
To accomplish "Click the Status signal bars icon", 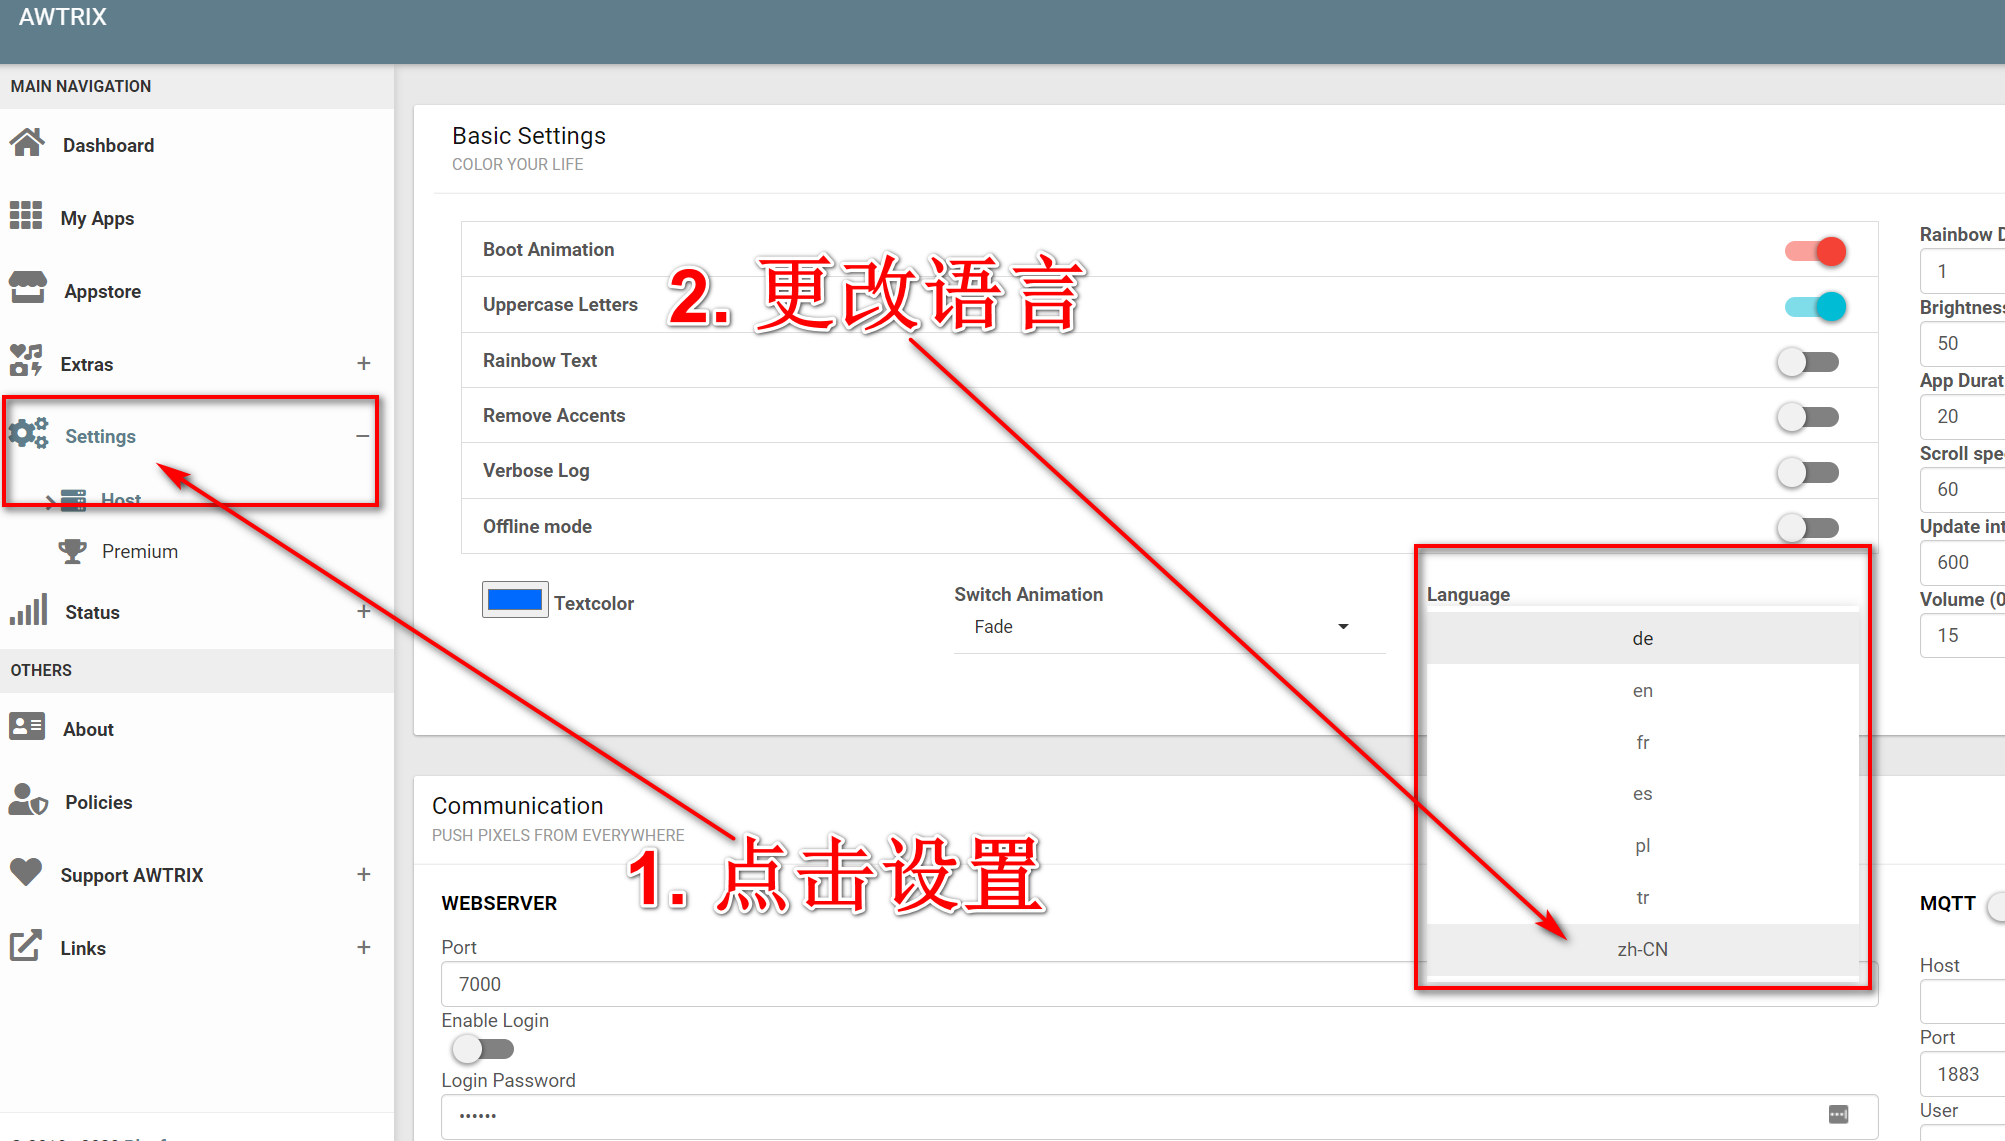I will (x=28, y=610).
